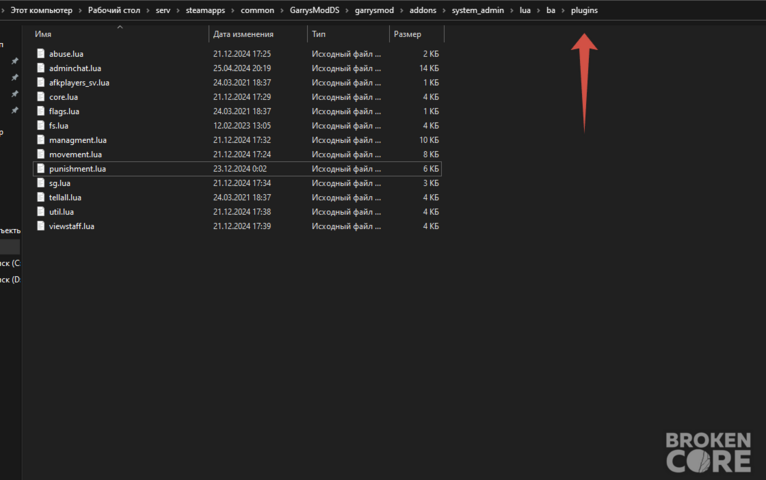
Task: Select the movement.lua file name
Action: click(75, 154)
